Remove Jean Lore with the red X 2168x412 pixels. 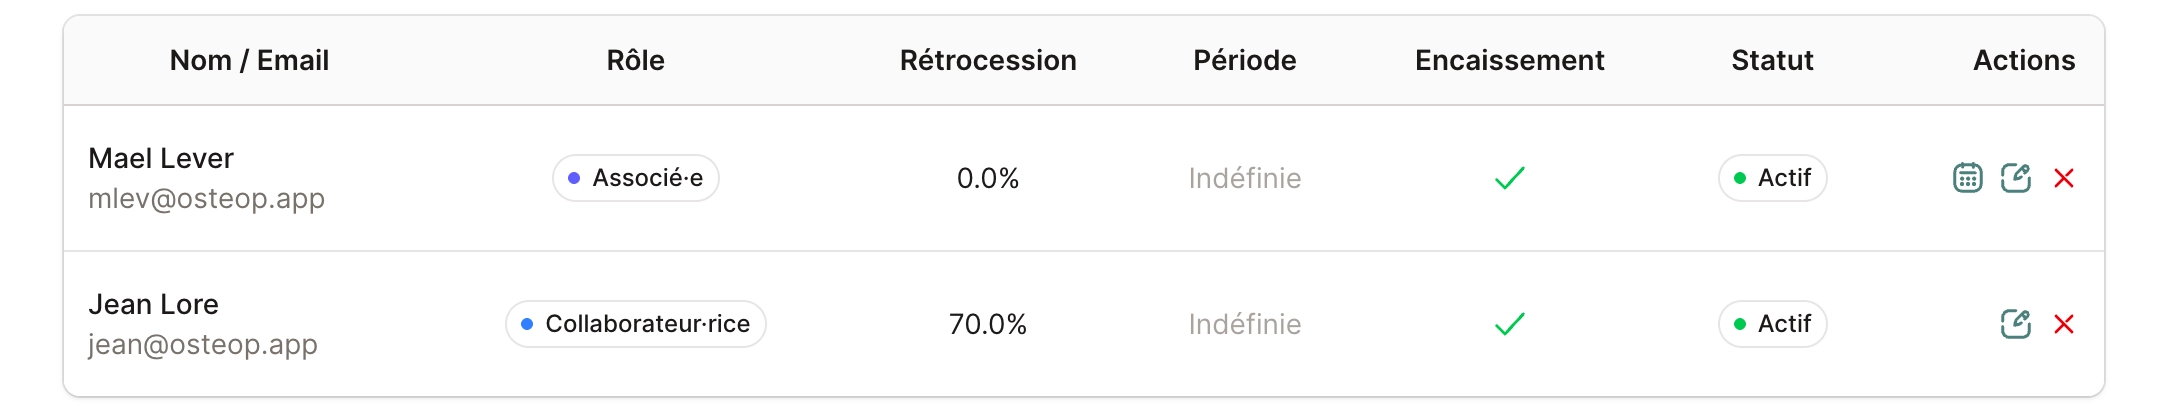(2063, 324)
